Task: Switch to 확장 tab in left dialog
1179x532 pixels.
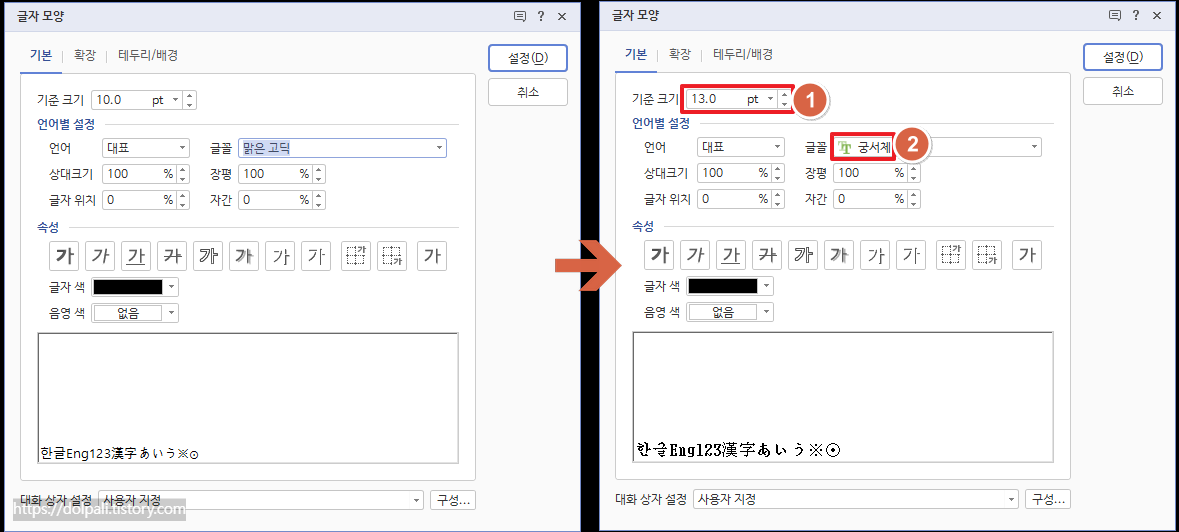Action: [x=84, y=55]
